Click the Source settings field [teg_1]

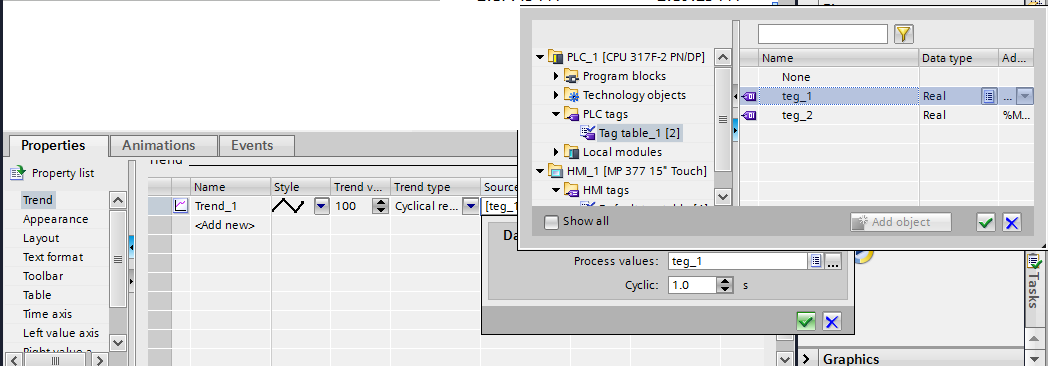500,206
